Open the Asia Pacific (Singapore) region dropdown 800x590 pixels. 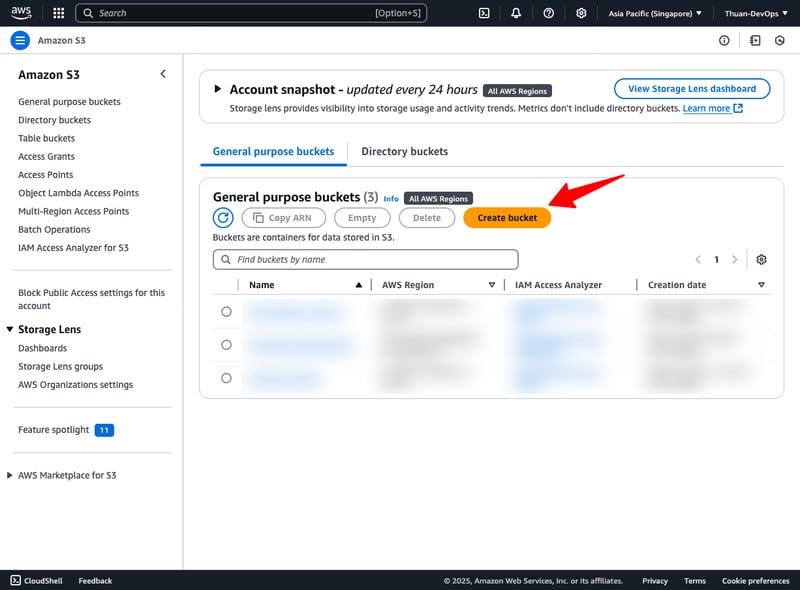pos(655,13)
